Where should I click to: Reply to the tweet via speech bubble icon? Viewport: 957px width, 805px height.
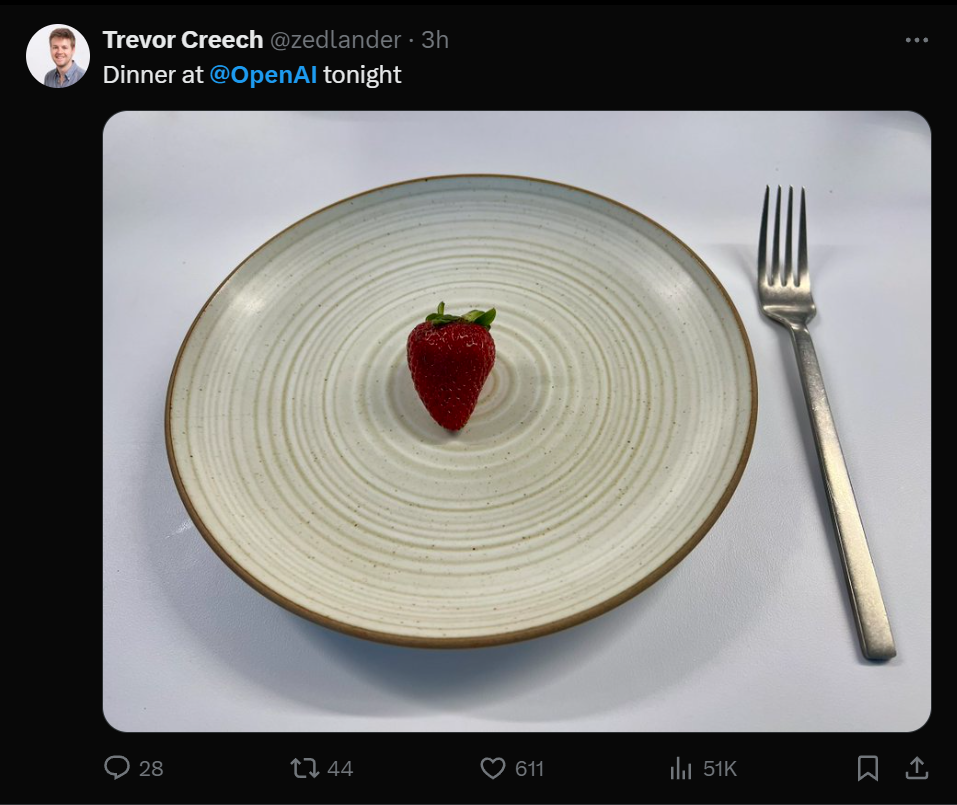pos(118,768)
